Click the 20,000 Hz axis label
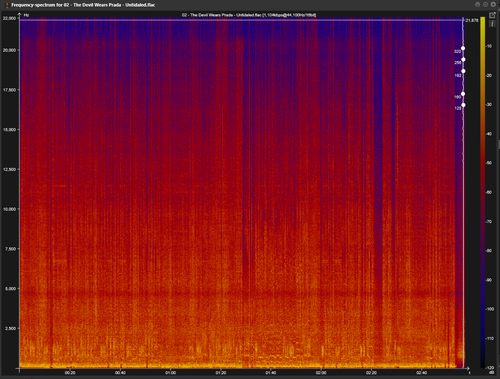This screenshot has width=500, height=379. (x=9, y=50)
